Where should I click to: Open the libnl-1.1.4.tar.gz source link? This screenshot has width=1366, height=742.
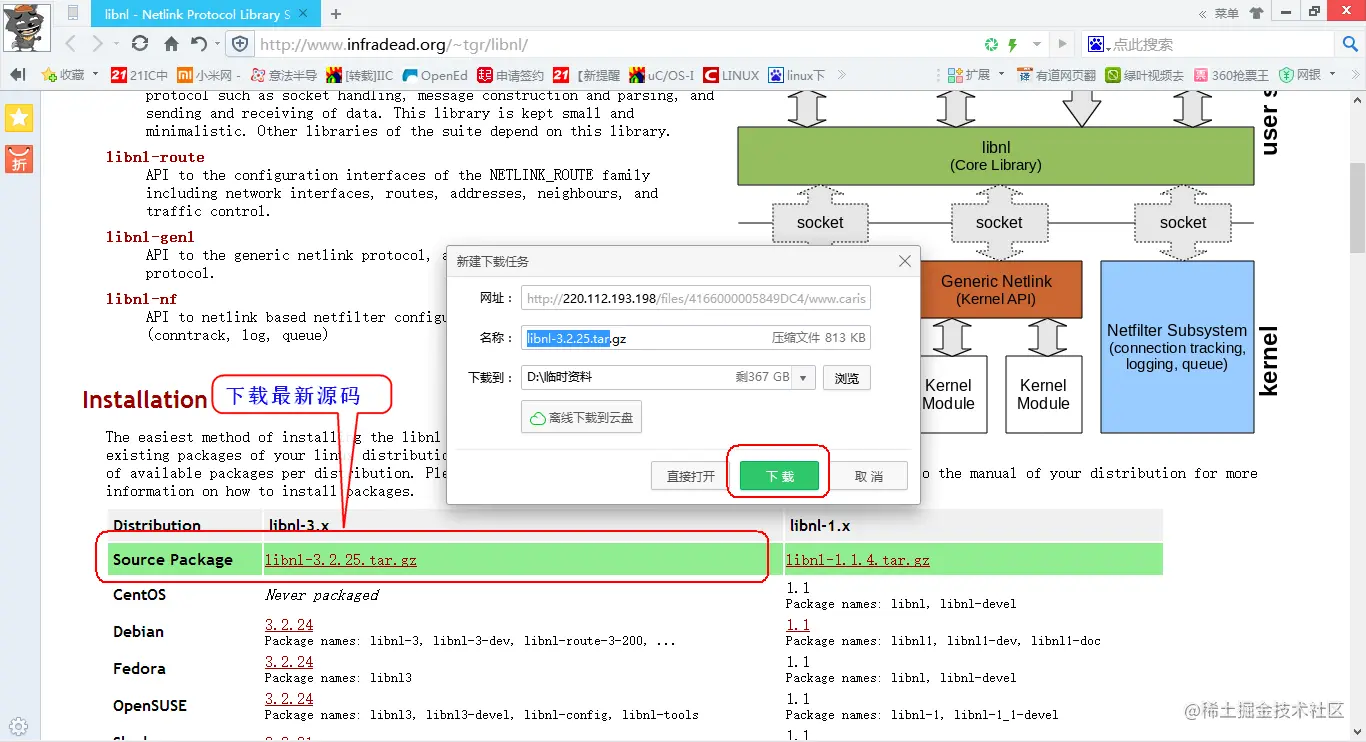pos(858,560)
